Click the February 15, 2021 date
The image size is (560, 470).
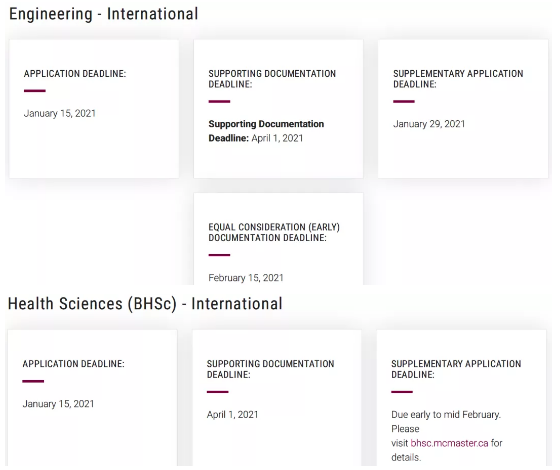(246, 278)
